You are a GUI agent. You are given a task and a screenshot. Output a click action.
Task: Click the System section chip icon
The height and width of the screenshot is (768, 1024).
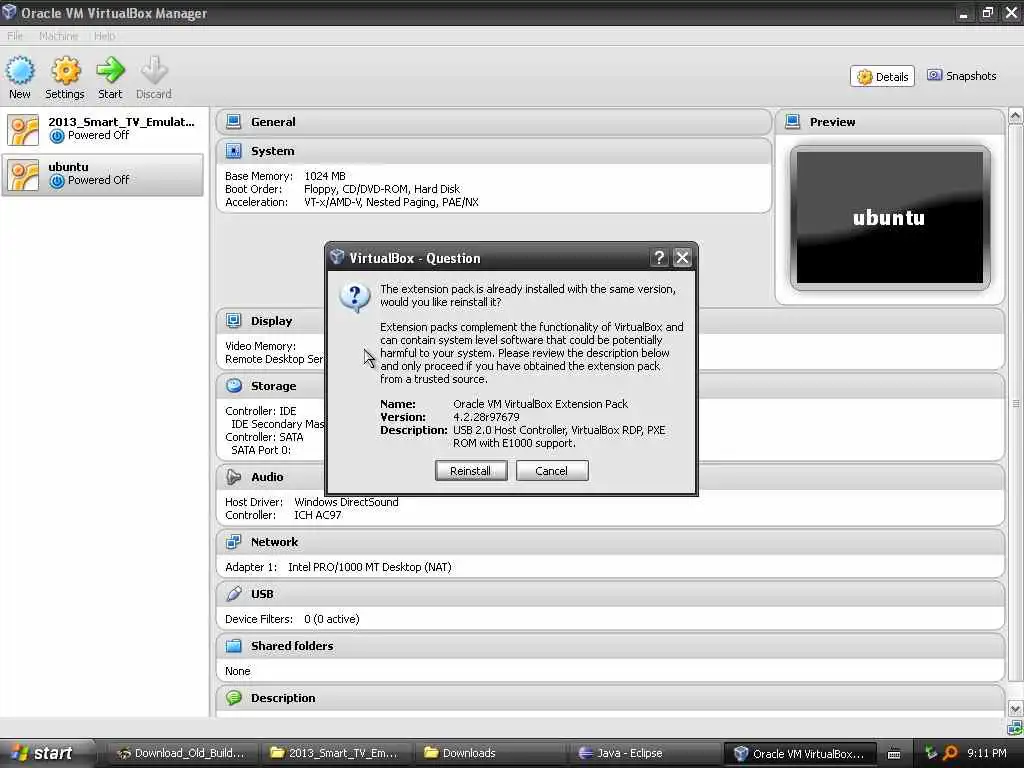coord(233,151)
